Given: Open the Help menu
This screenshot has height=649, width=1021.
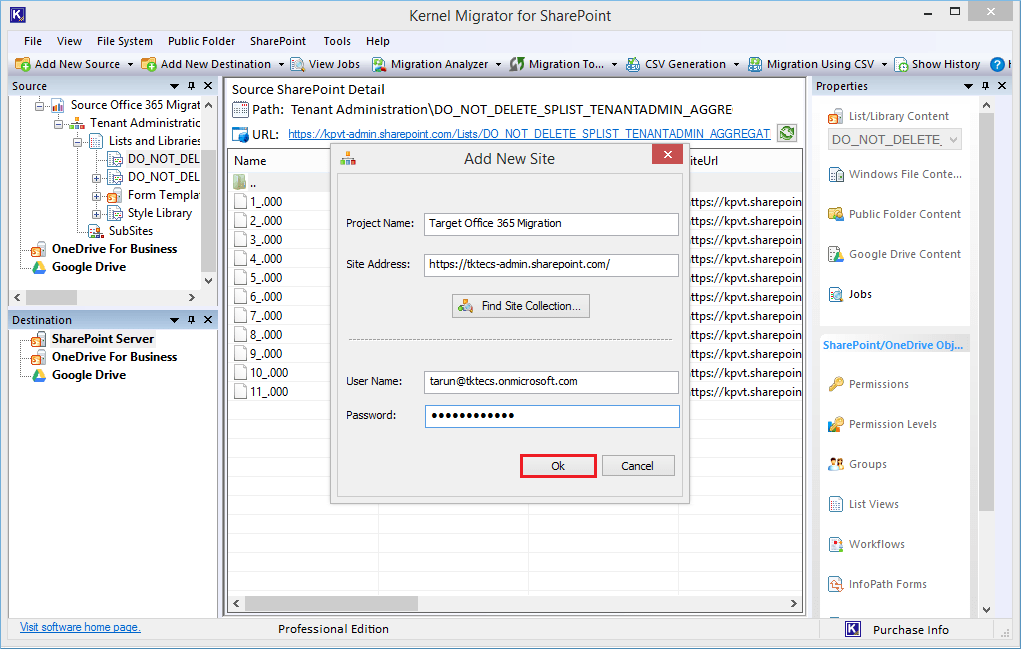Looking at the screenshot, I should (x=378, y=41).
